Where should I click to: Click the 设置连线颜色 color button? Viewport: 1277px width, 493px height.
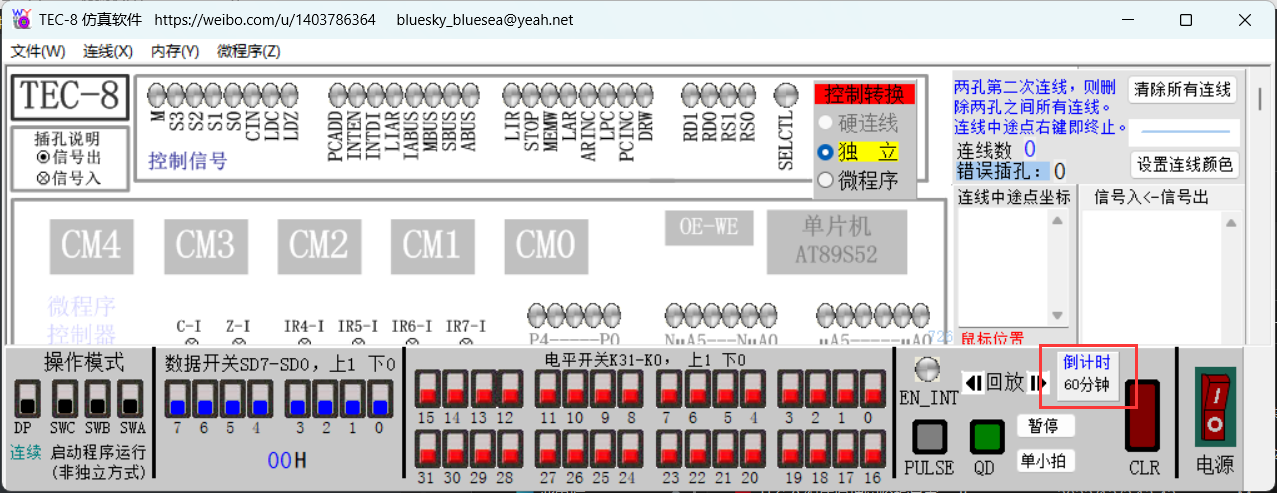(x=1184, y=165)
